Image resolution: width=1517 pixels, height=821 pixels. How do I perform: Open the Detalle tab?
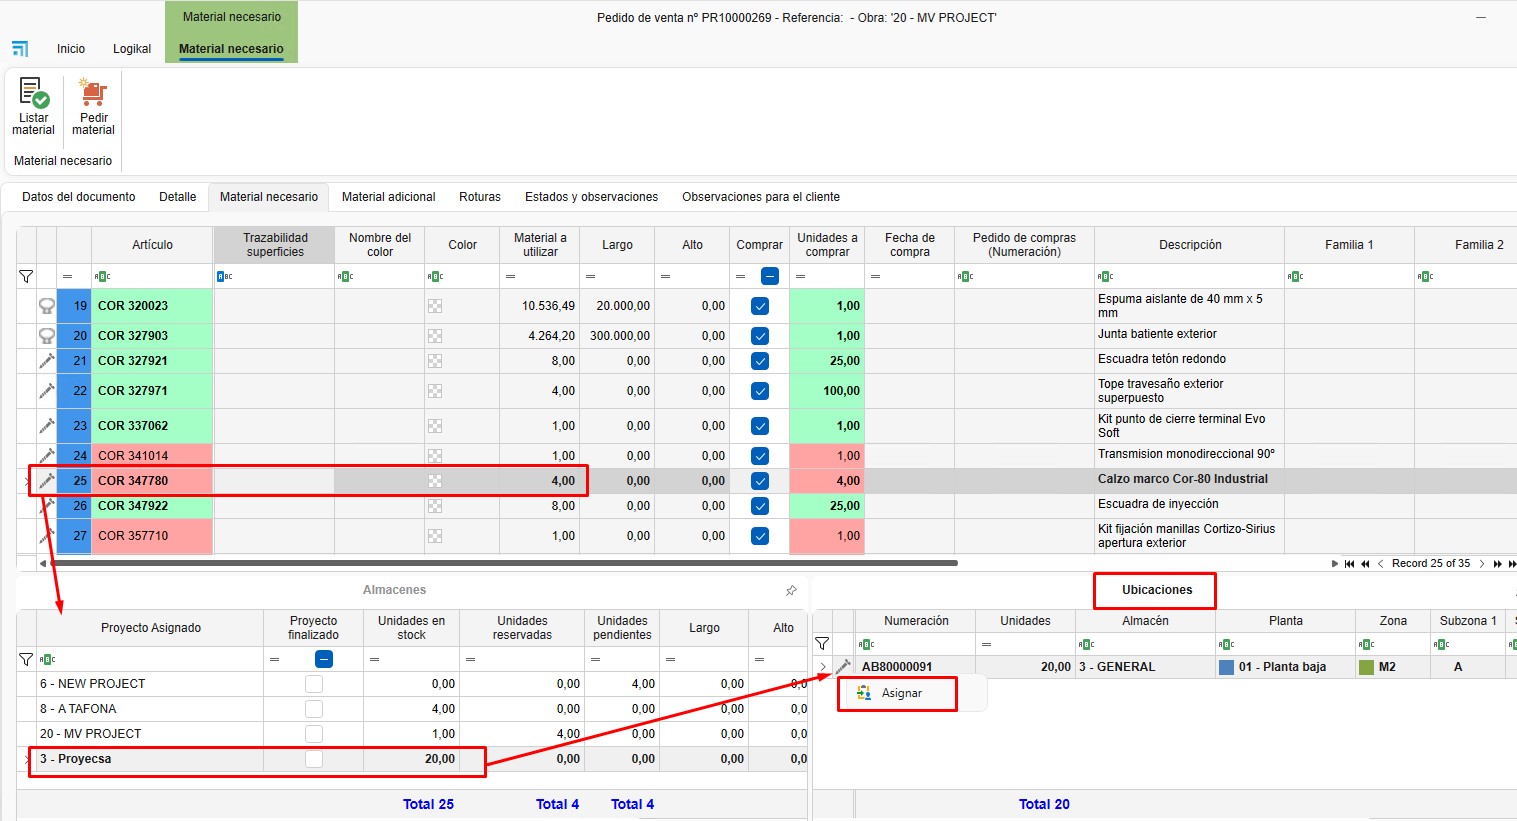177,197
